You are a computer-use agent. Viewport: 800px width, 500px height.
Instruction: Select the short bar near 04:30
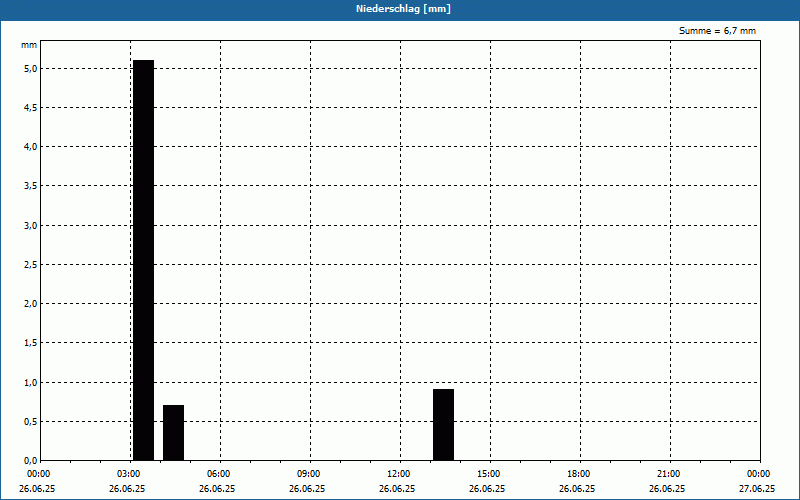173,433
